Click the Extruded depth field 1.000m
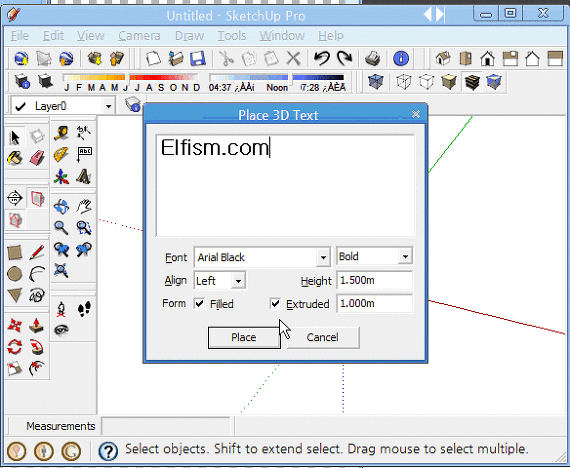The width and height of the screenshot is (570, 468). click(x=374, y=303)
